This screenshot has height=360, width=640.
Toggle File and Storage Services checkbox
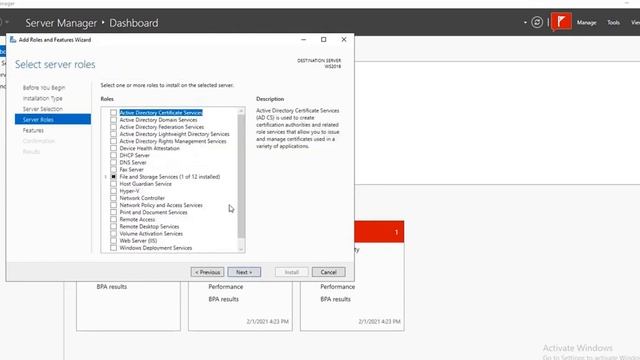click(113, 177)
